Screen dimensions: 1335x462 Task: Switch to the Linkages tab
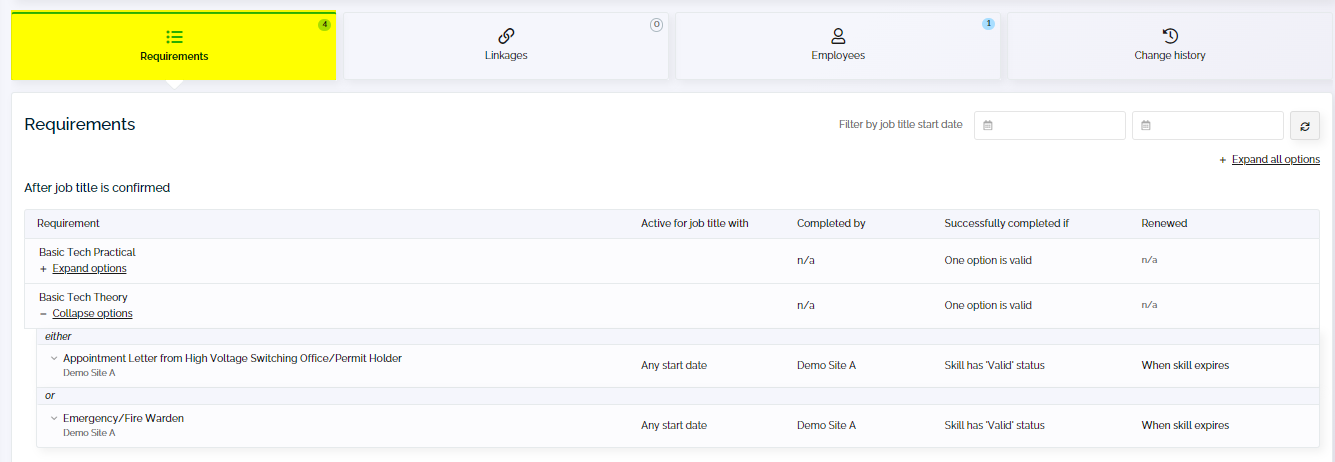point(506,46)
